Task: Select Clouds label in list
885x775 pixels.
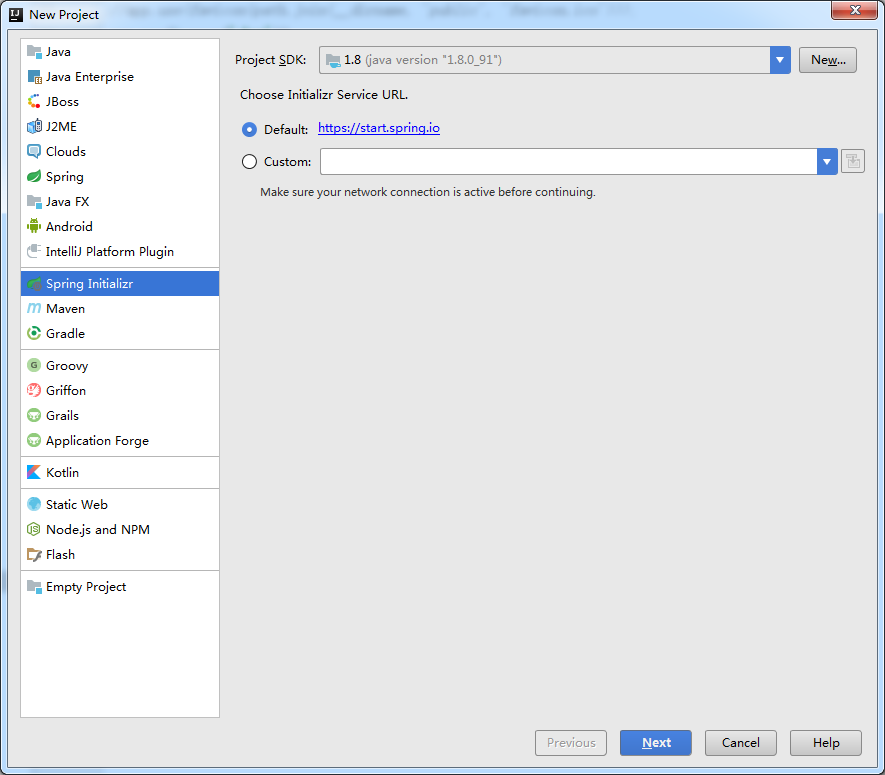Action: pos(65,151)
